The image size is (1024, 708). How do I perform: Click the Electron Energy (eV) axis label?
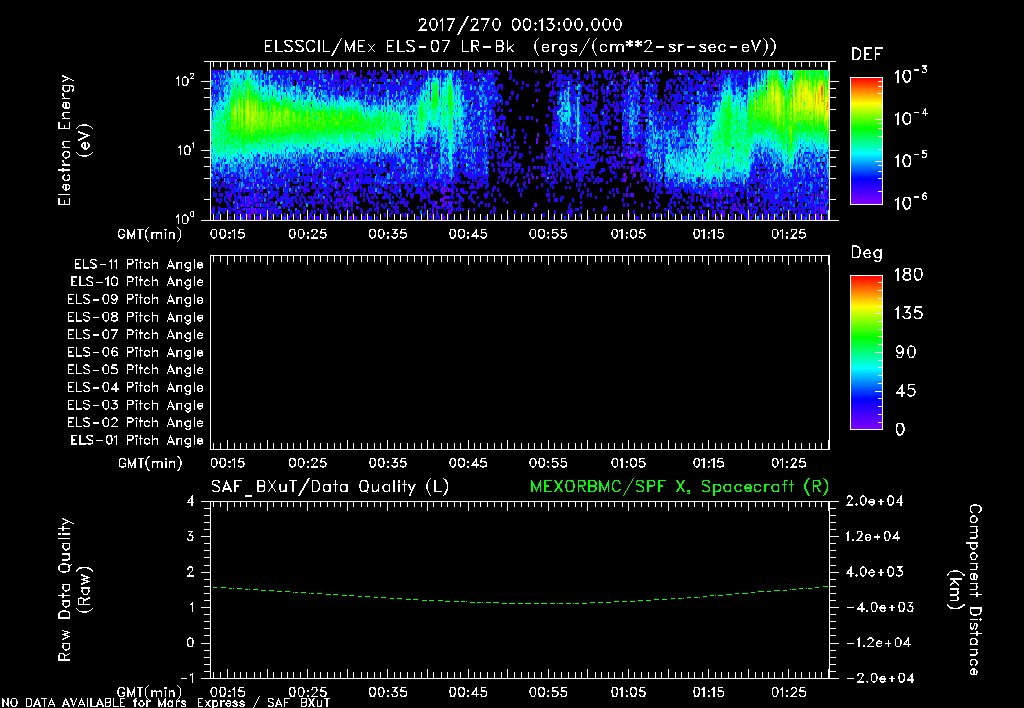[x=74, y=140]
